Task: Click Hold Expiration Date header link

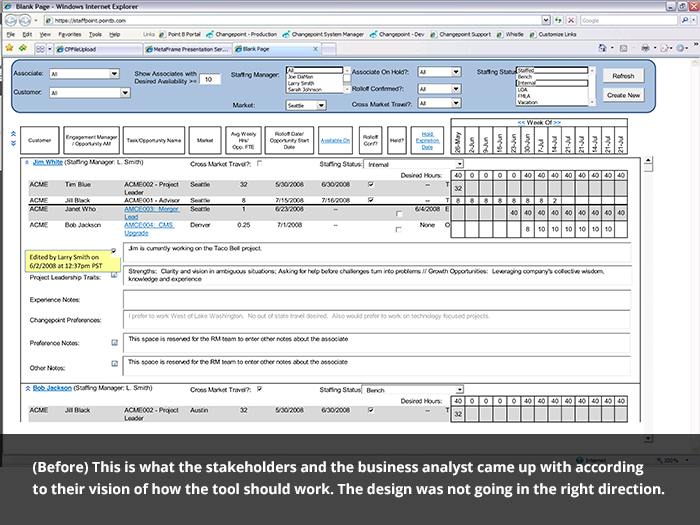Action: tap(427, 140)
